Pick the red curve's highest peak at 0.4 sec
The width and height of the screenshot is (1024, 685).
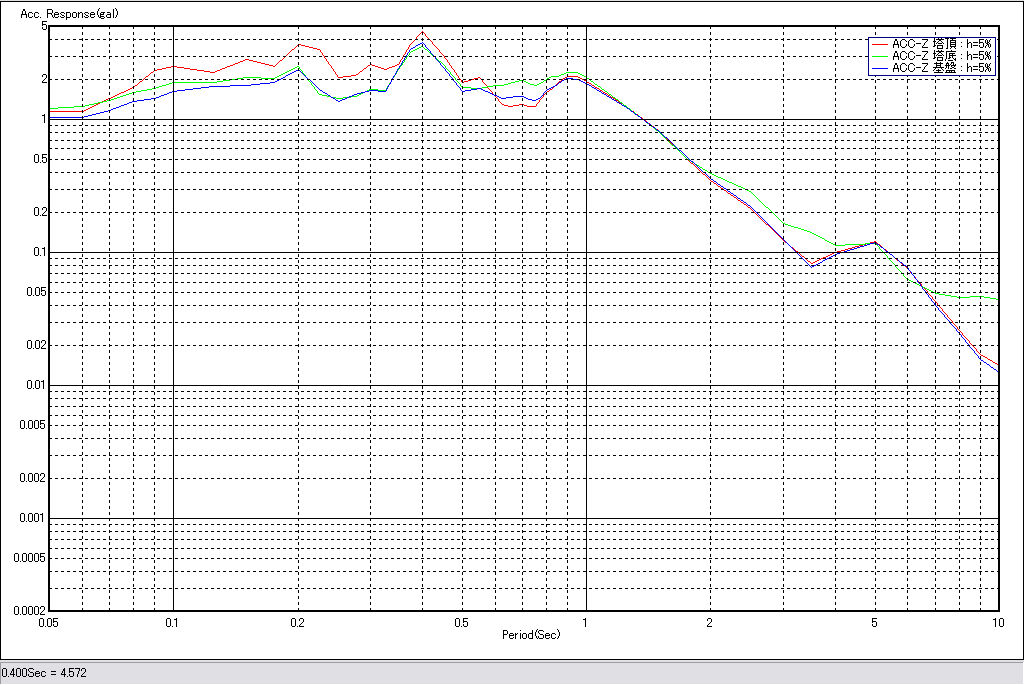tap(422, 32)
